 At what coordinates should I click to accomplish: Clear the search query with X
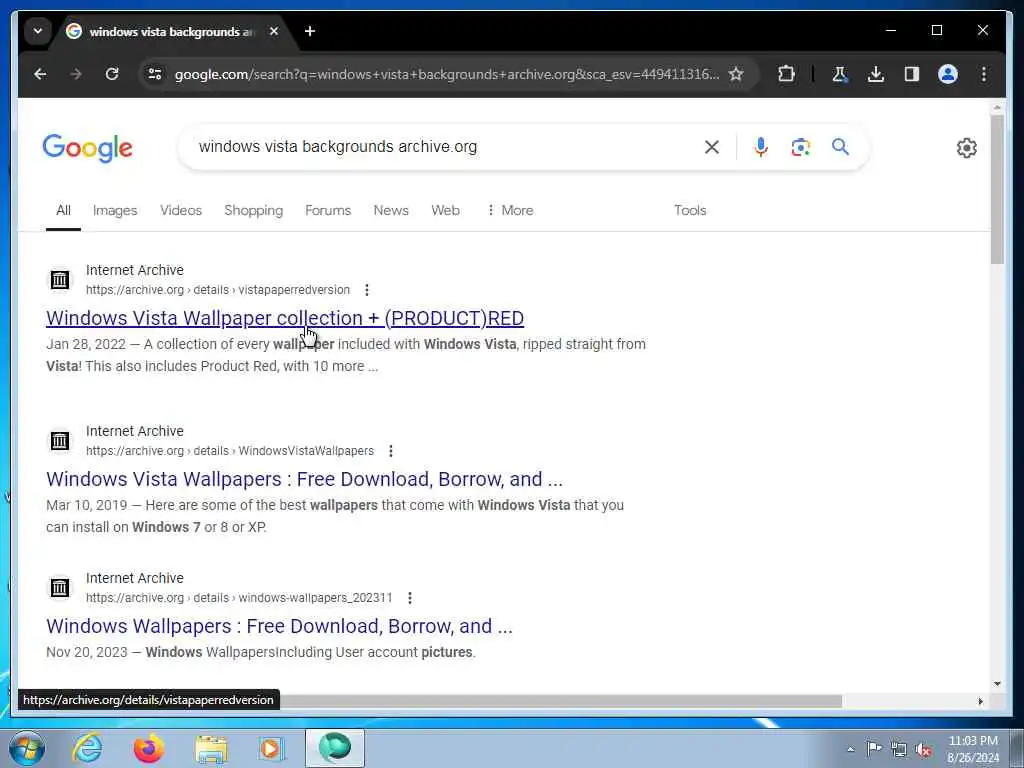[x=712, y=147]
